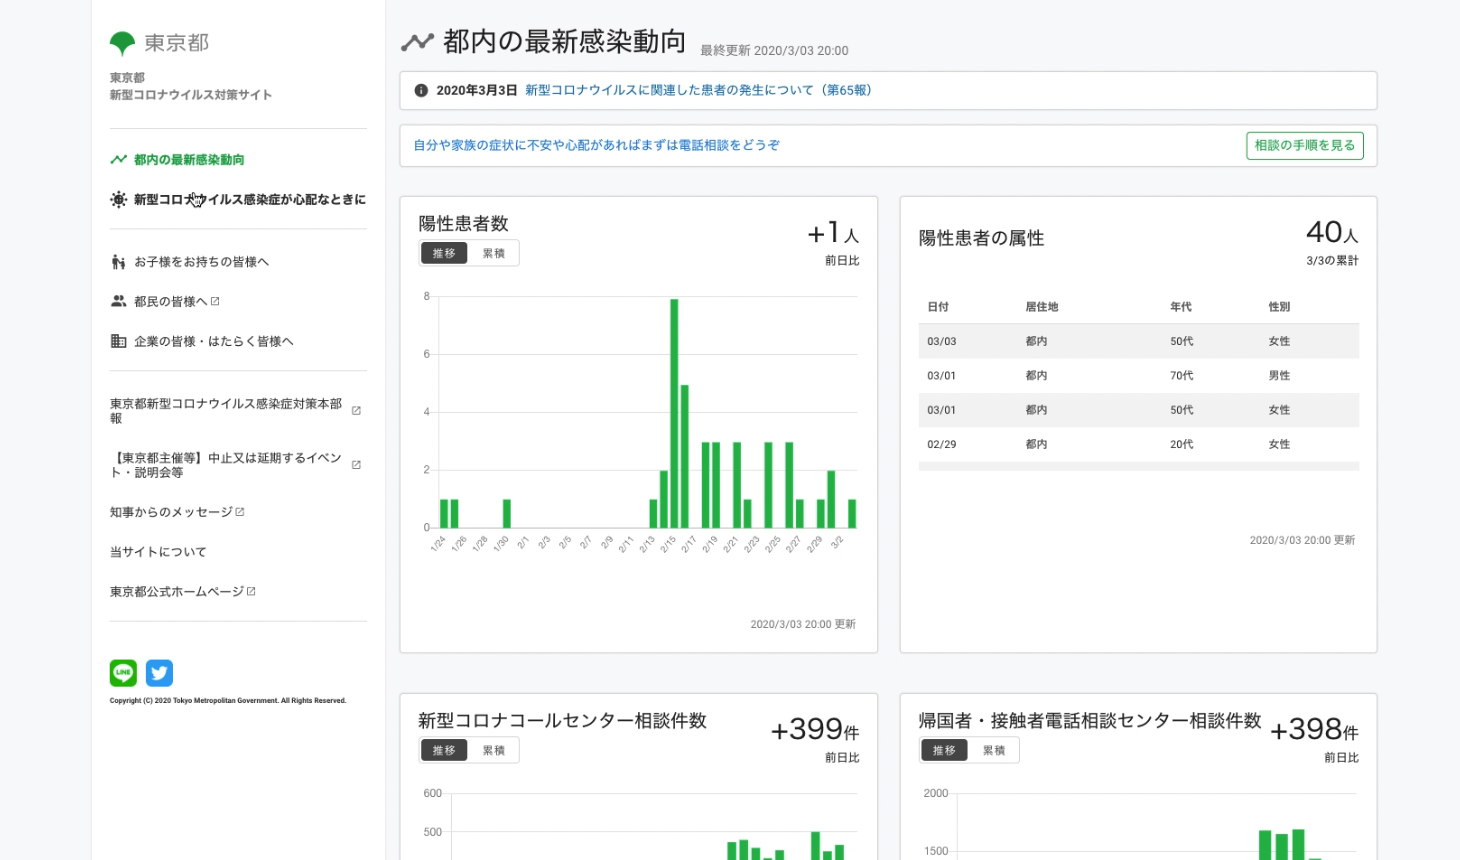Open the LINE icon link
Screen dimensions: 1460x860
123,673
